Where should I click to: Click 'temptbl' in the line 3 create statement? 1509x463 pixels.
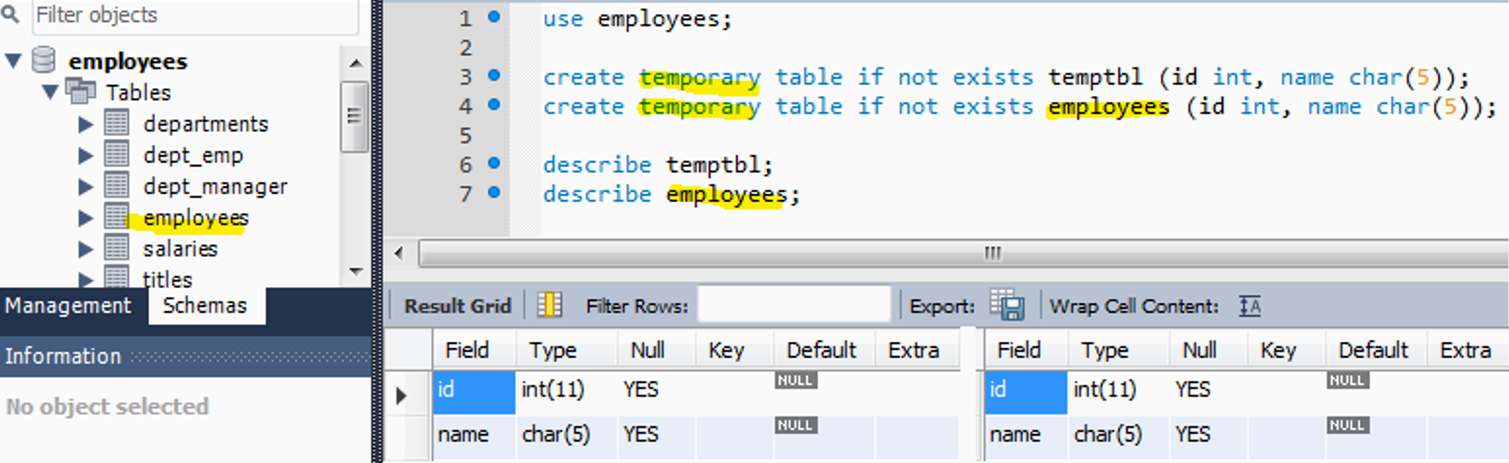(x=1096, y=77)
